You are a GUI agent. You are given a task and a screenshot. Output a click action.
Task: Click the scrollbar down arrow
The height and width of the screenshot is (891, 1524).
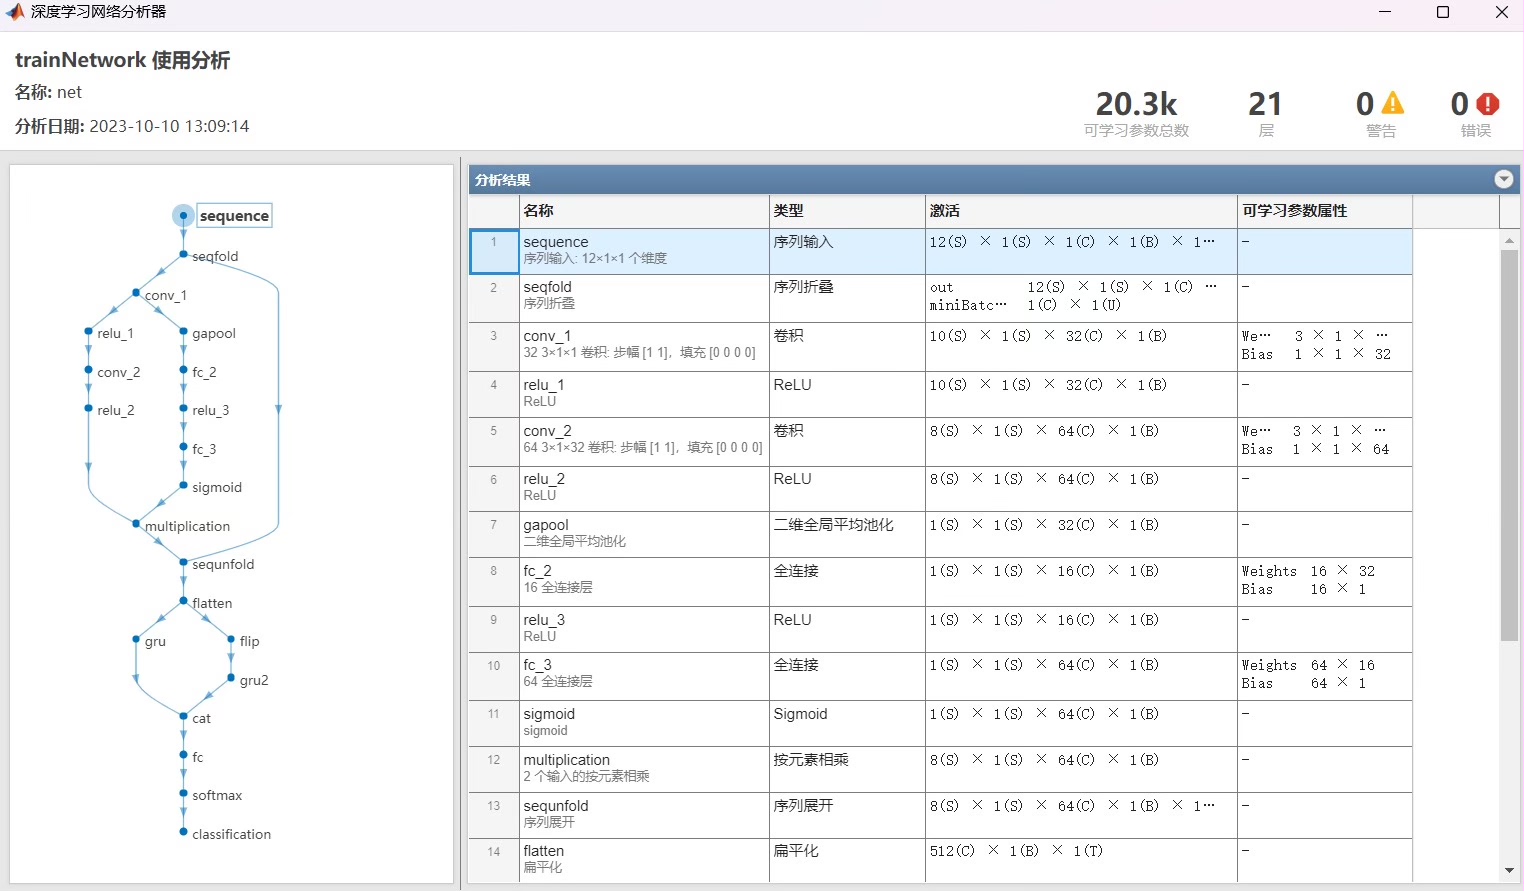[1509, 871]
